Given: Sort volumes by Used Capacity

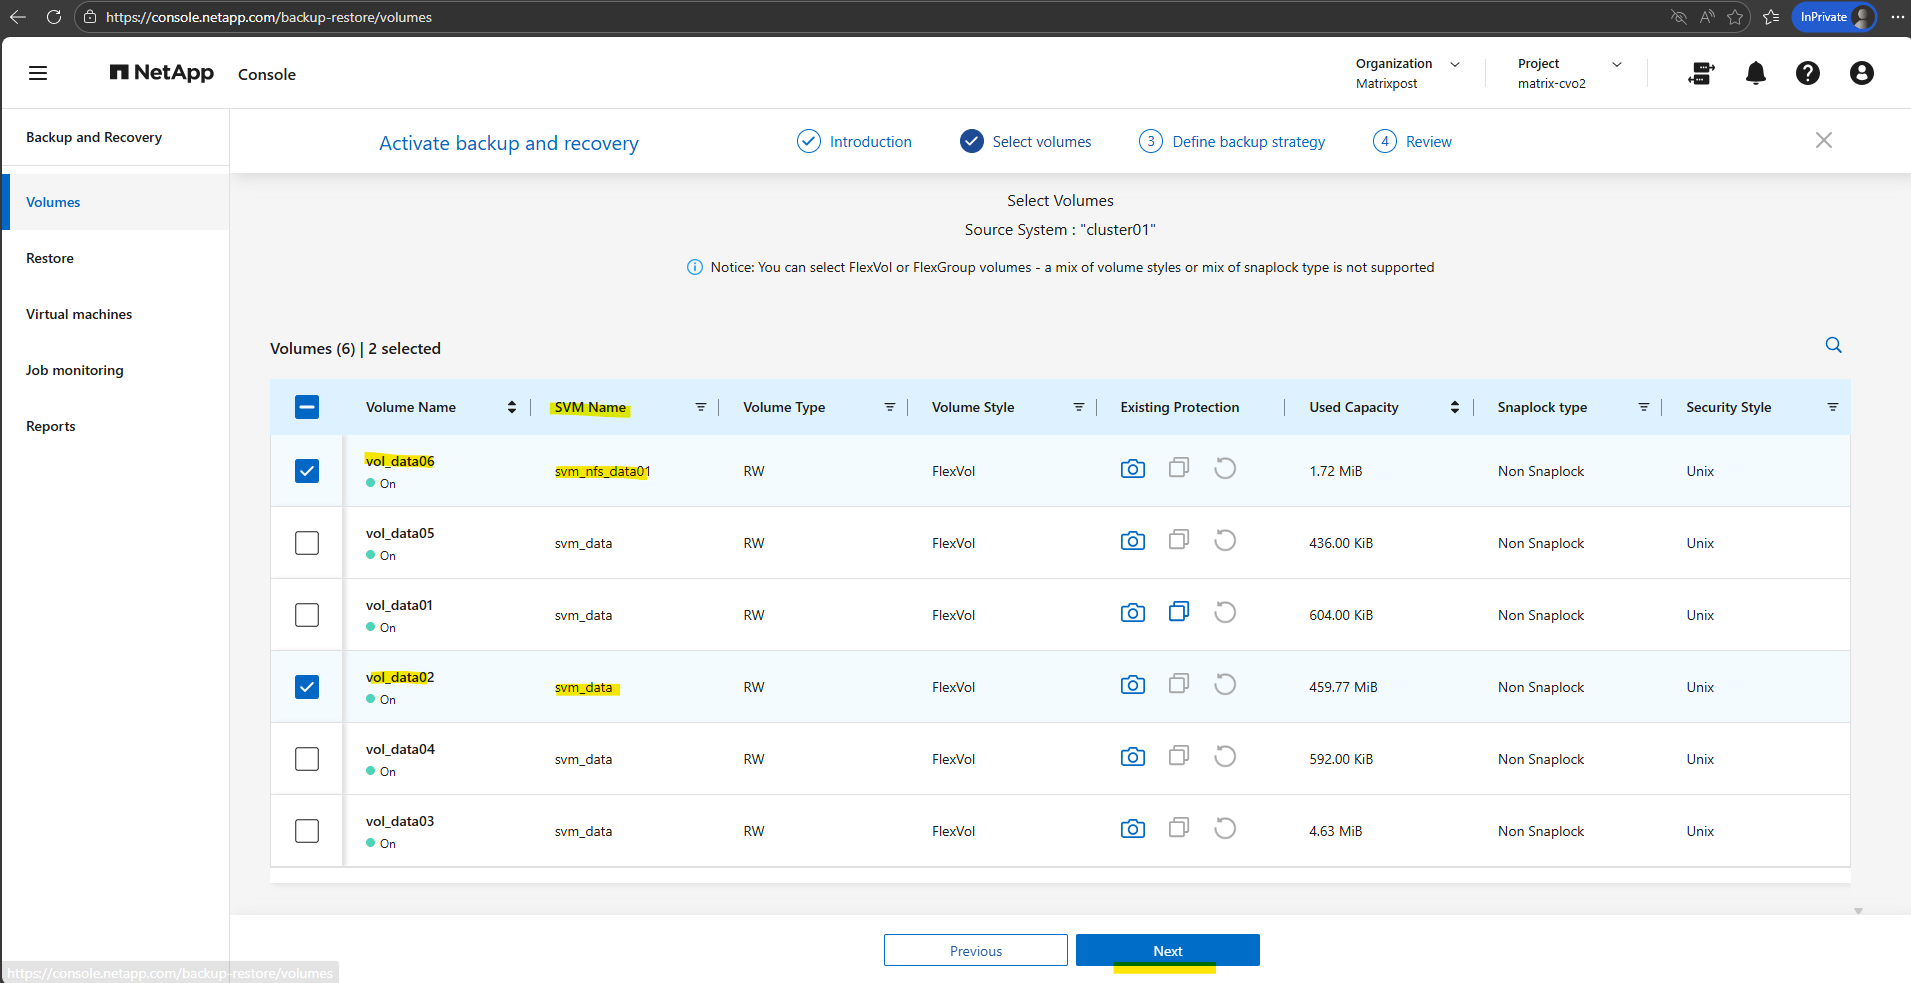Looking at the screenshot, I should 1454,407.
